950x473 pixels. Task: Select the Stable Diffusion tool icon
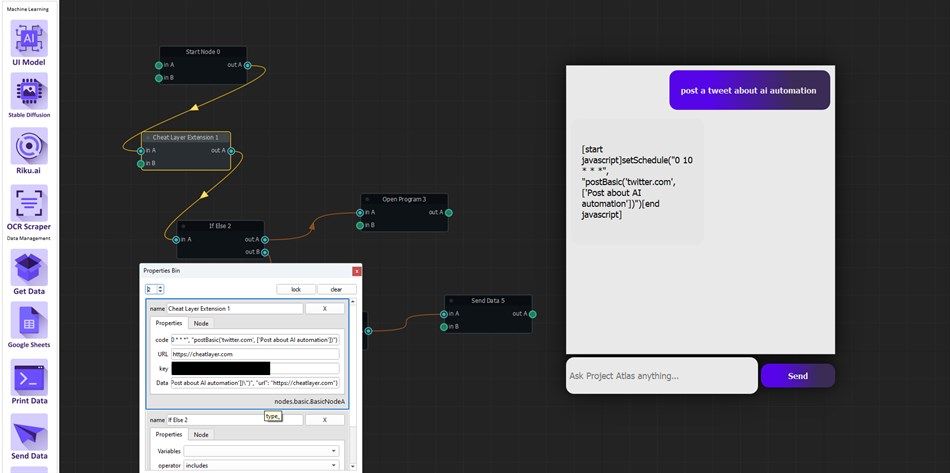pyautogui.click(x=29, y=91)
